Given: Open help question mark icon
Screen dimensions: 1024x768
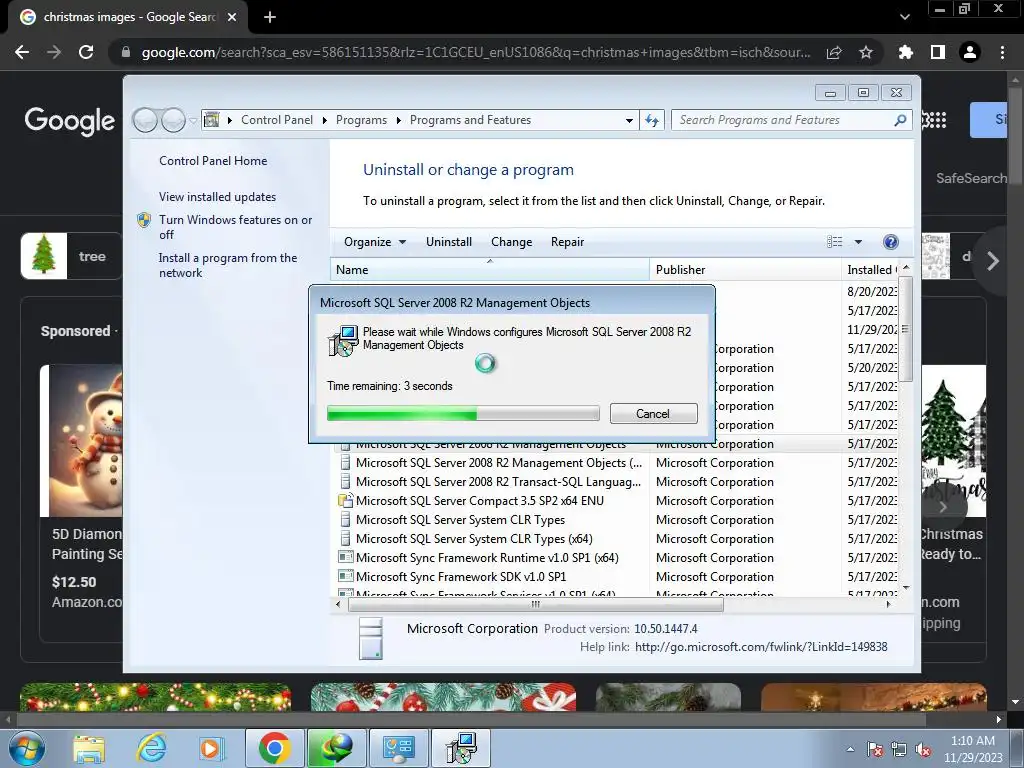Looking at the screenshot, I should pyautogui.click(x=890, y=242).
